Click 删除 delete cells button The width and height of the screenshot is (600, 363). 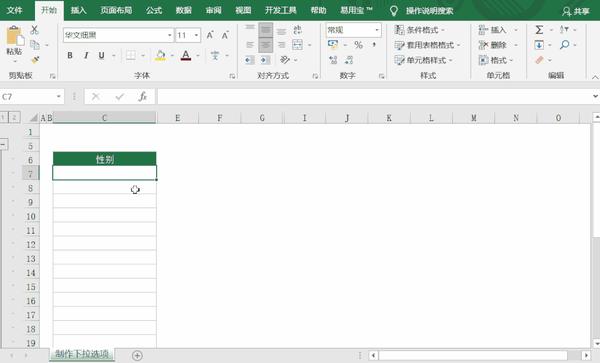(x=493, y=45)
